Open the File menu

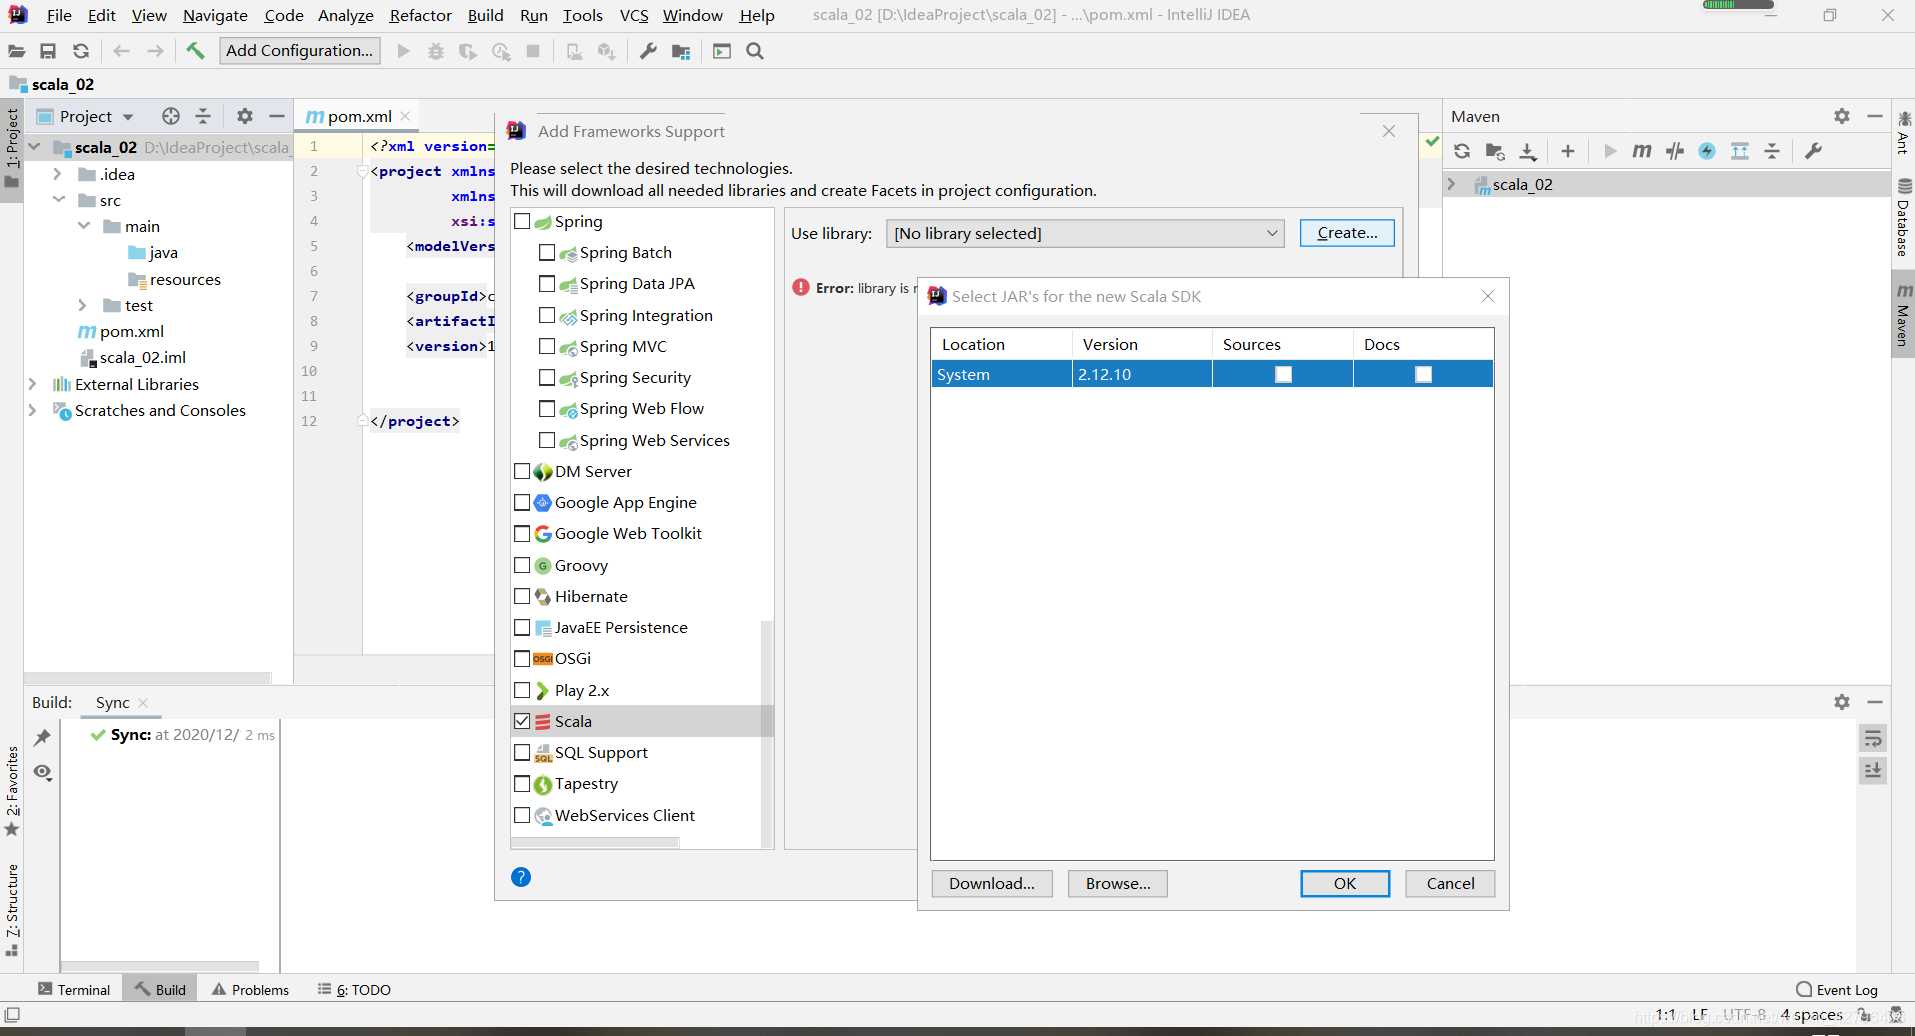[x=59, y=15]
